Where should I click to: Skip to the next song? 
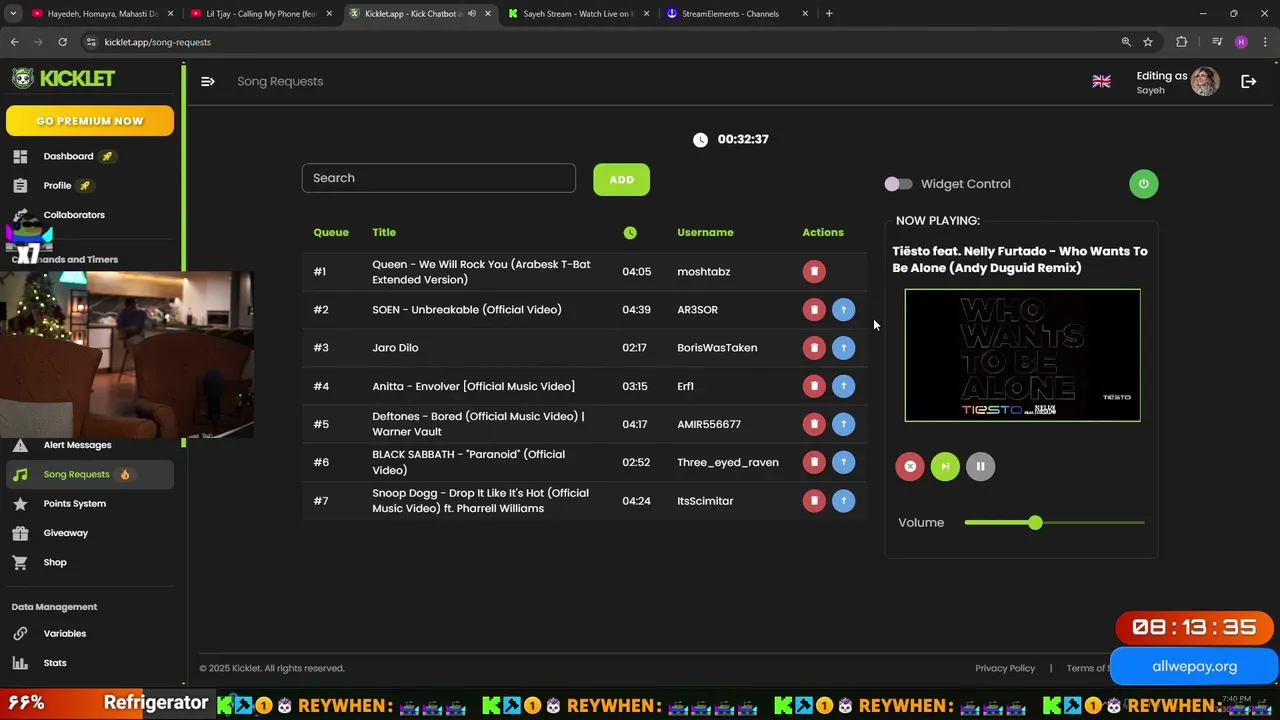click(x=945, y=466)
